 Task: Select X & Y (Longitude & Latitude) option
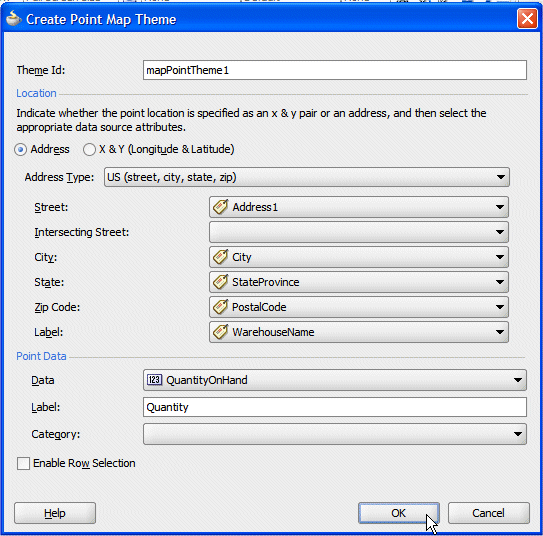click(89, 150)
